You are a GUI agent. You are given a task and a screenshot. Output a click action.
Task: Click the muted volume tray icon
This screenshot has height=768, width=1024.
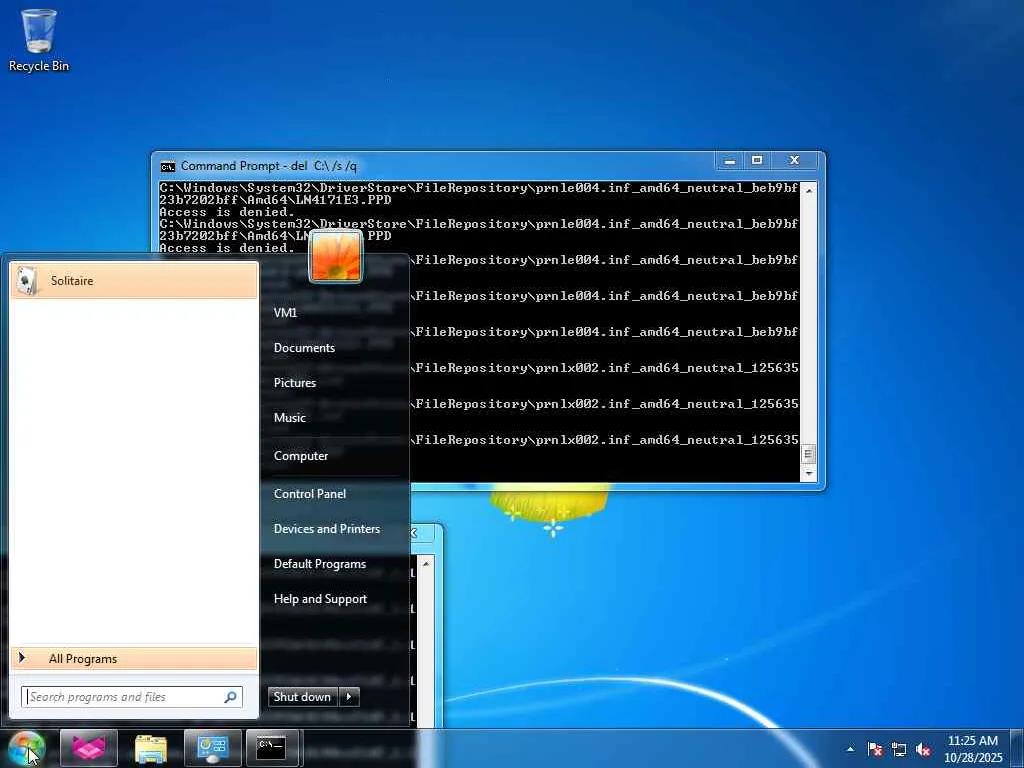tap(923, 749)
